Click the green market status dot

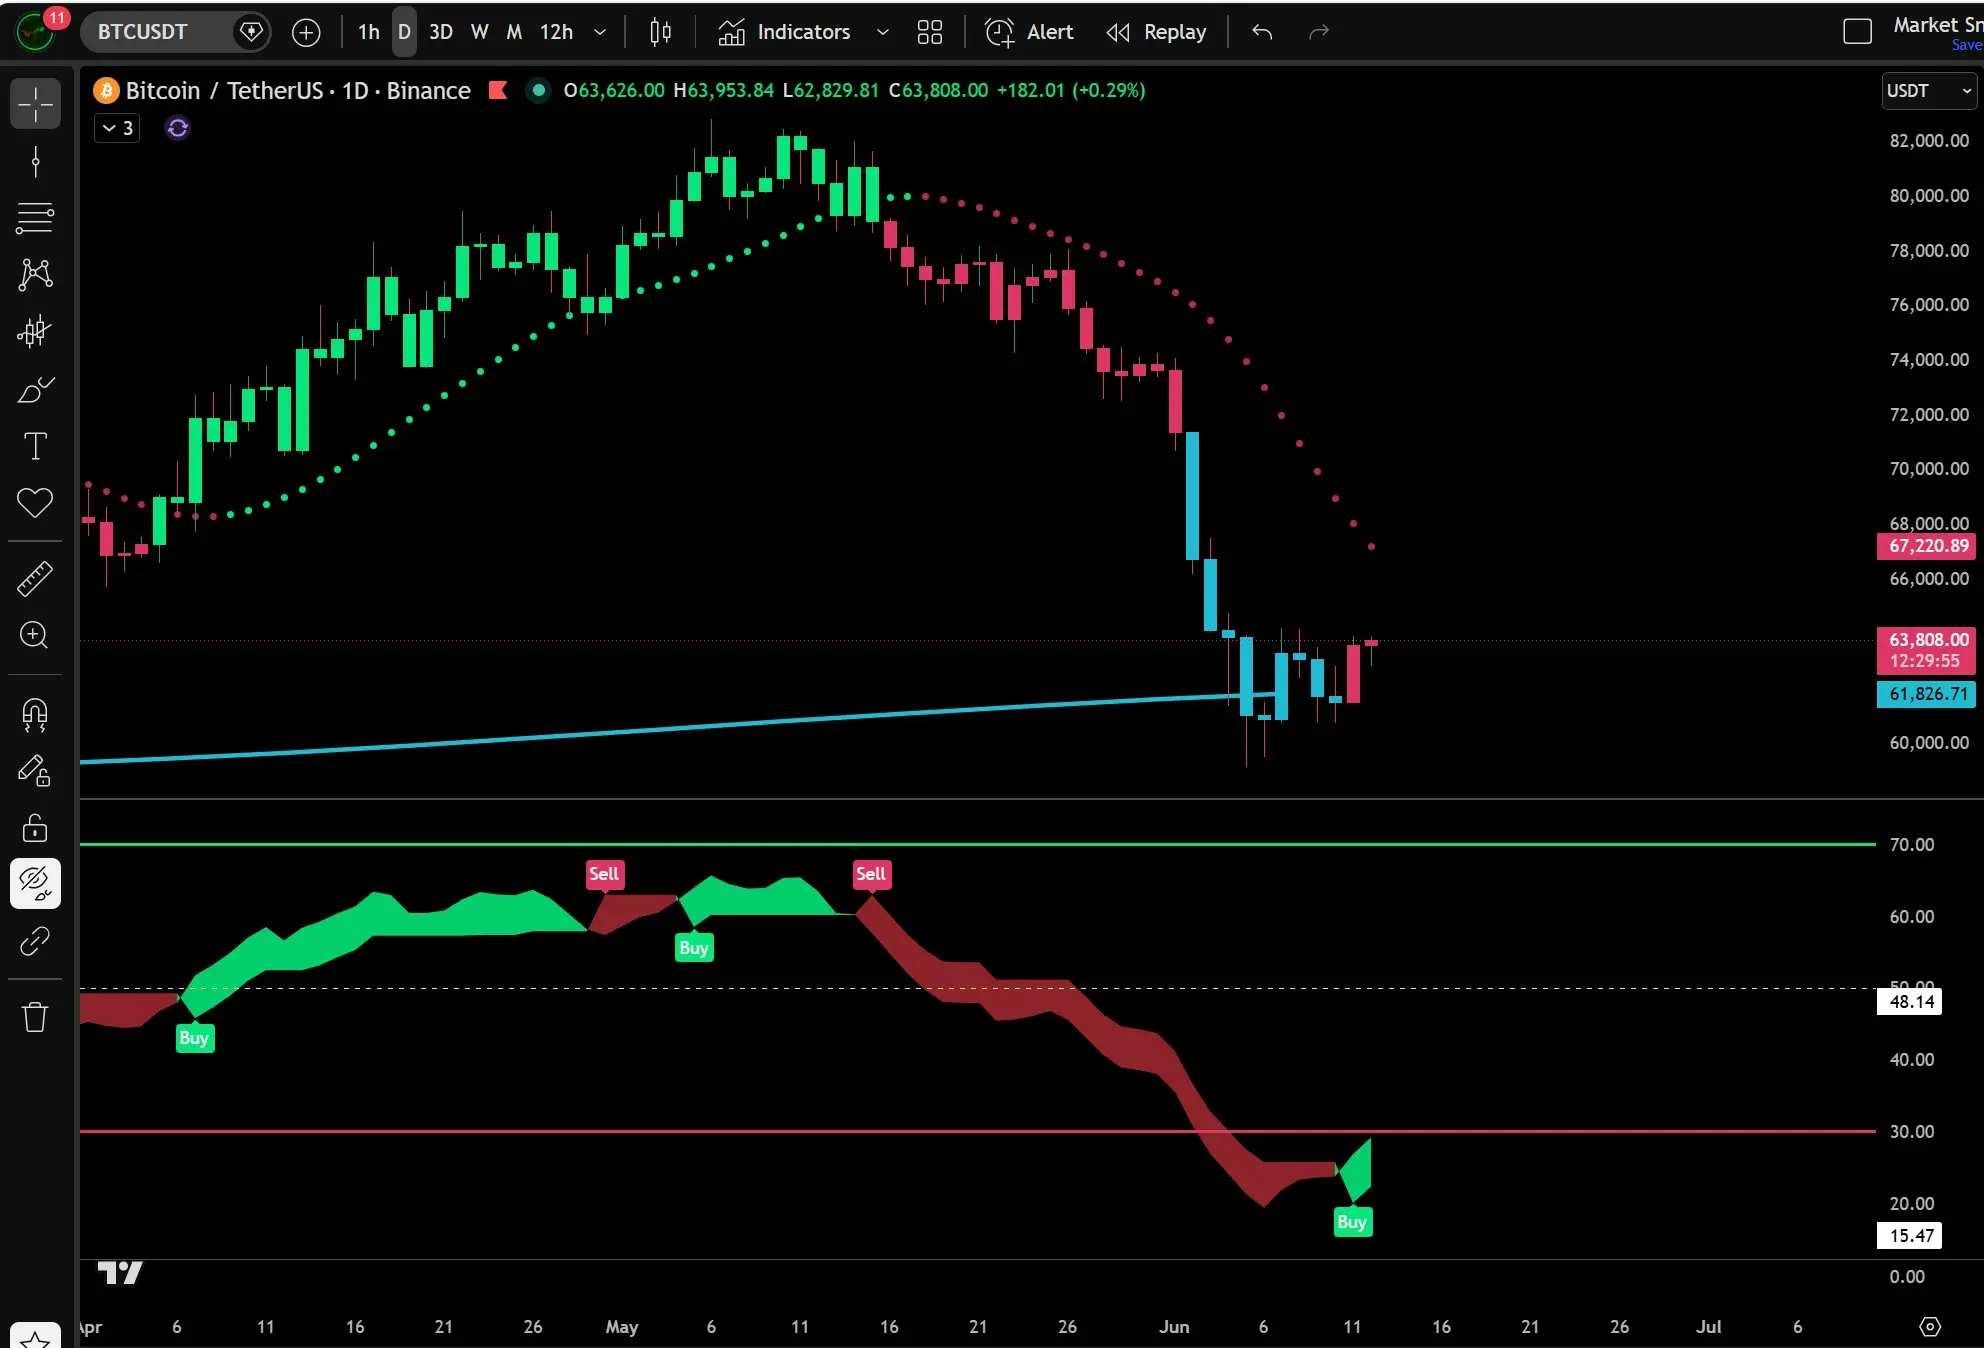tap(538, 91)
